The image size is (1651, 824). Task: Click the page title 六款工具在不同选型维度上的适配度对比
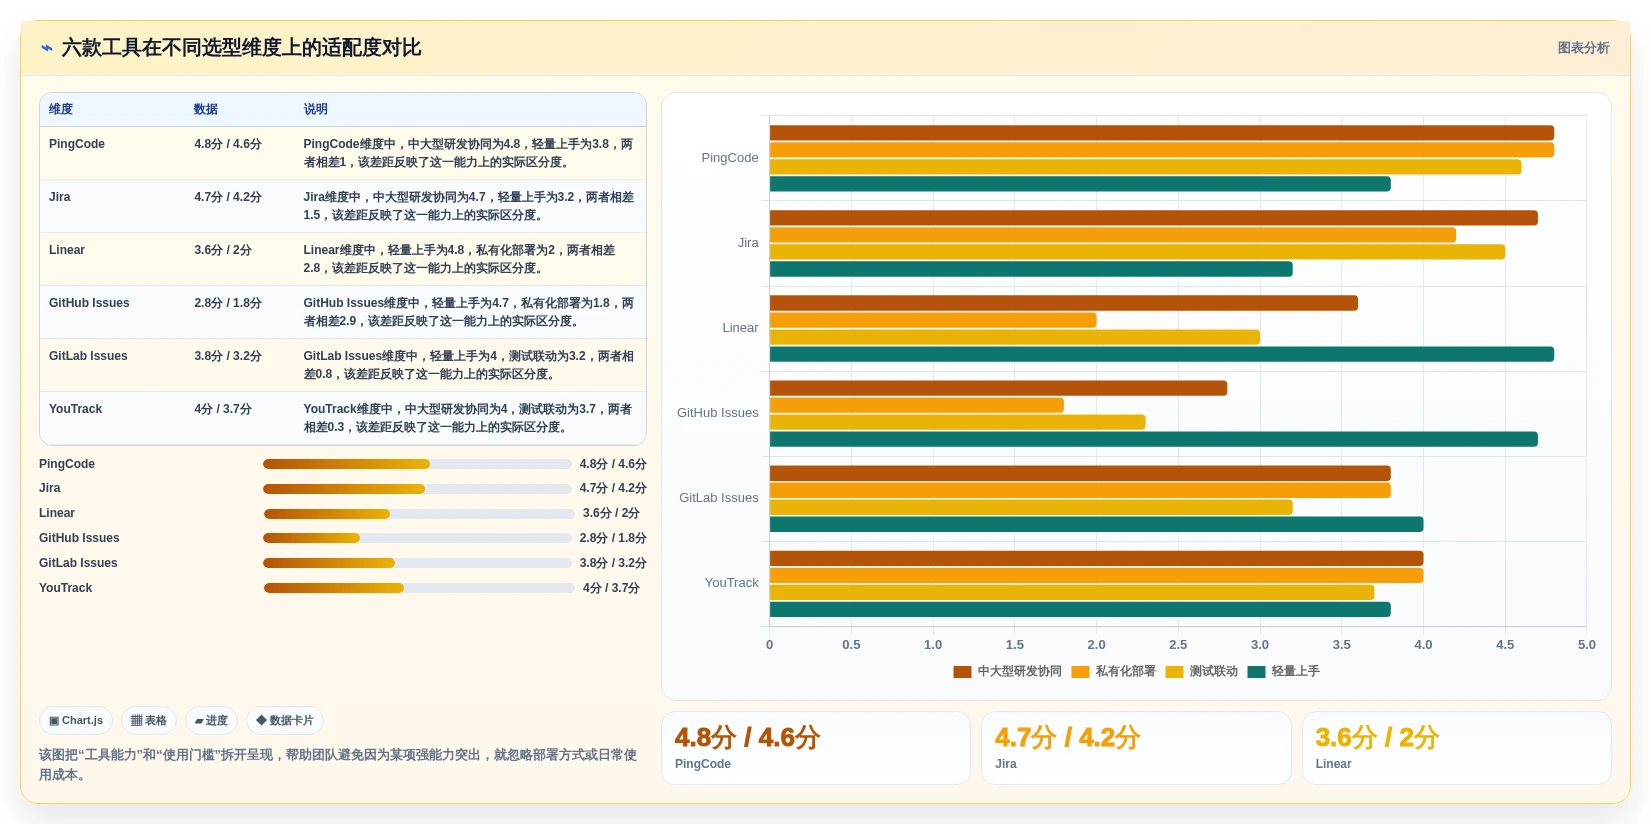(241, 48)
